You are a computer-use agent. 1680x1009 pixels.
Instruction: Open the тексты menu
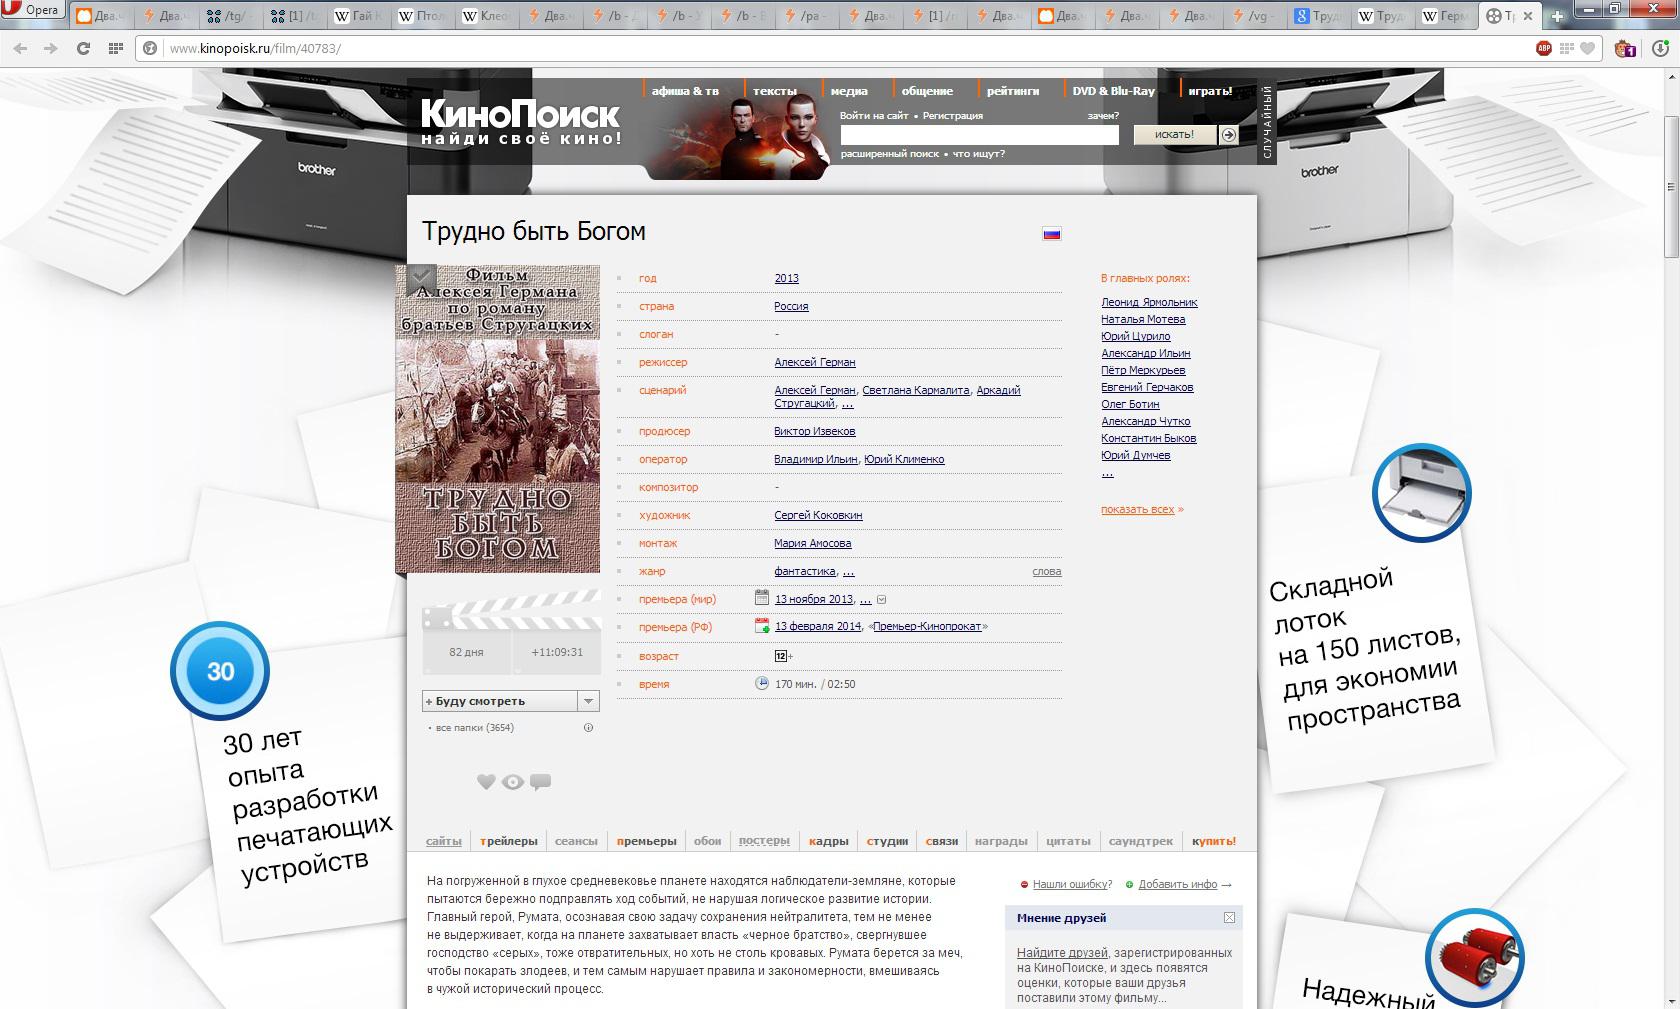775,91
